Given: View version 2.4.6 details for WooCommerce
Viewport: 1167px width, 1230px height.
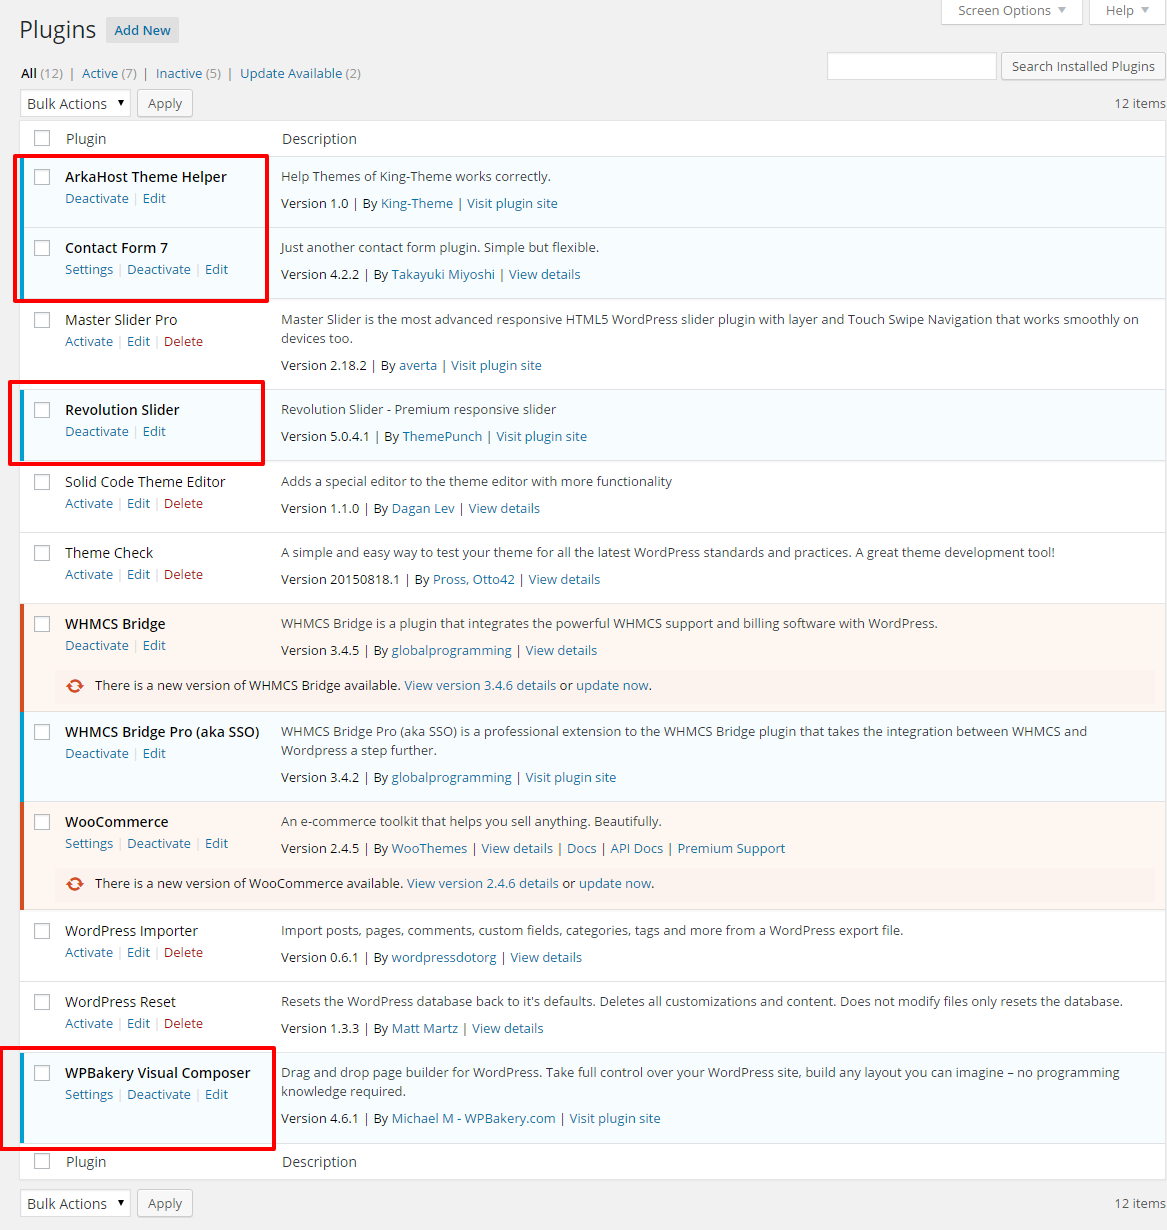Looking at the screenshot, I should [x=483, y=884].
